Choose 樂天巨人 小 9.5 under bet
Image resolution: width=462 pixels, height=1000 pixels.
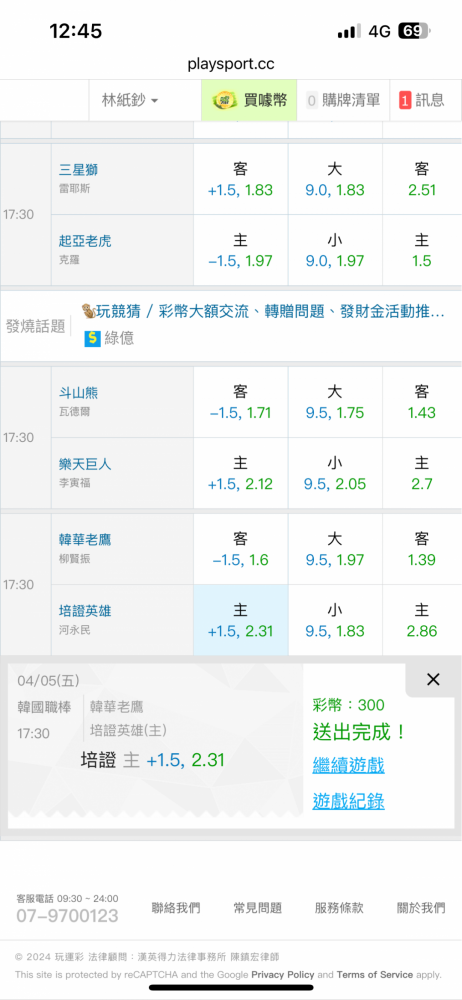coord(335,474)
